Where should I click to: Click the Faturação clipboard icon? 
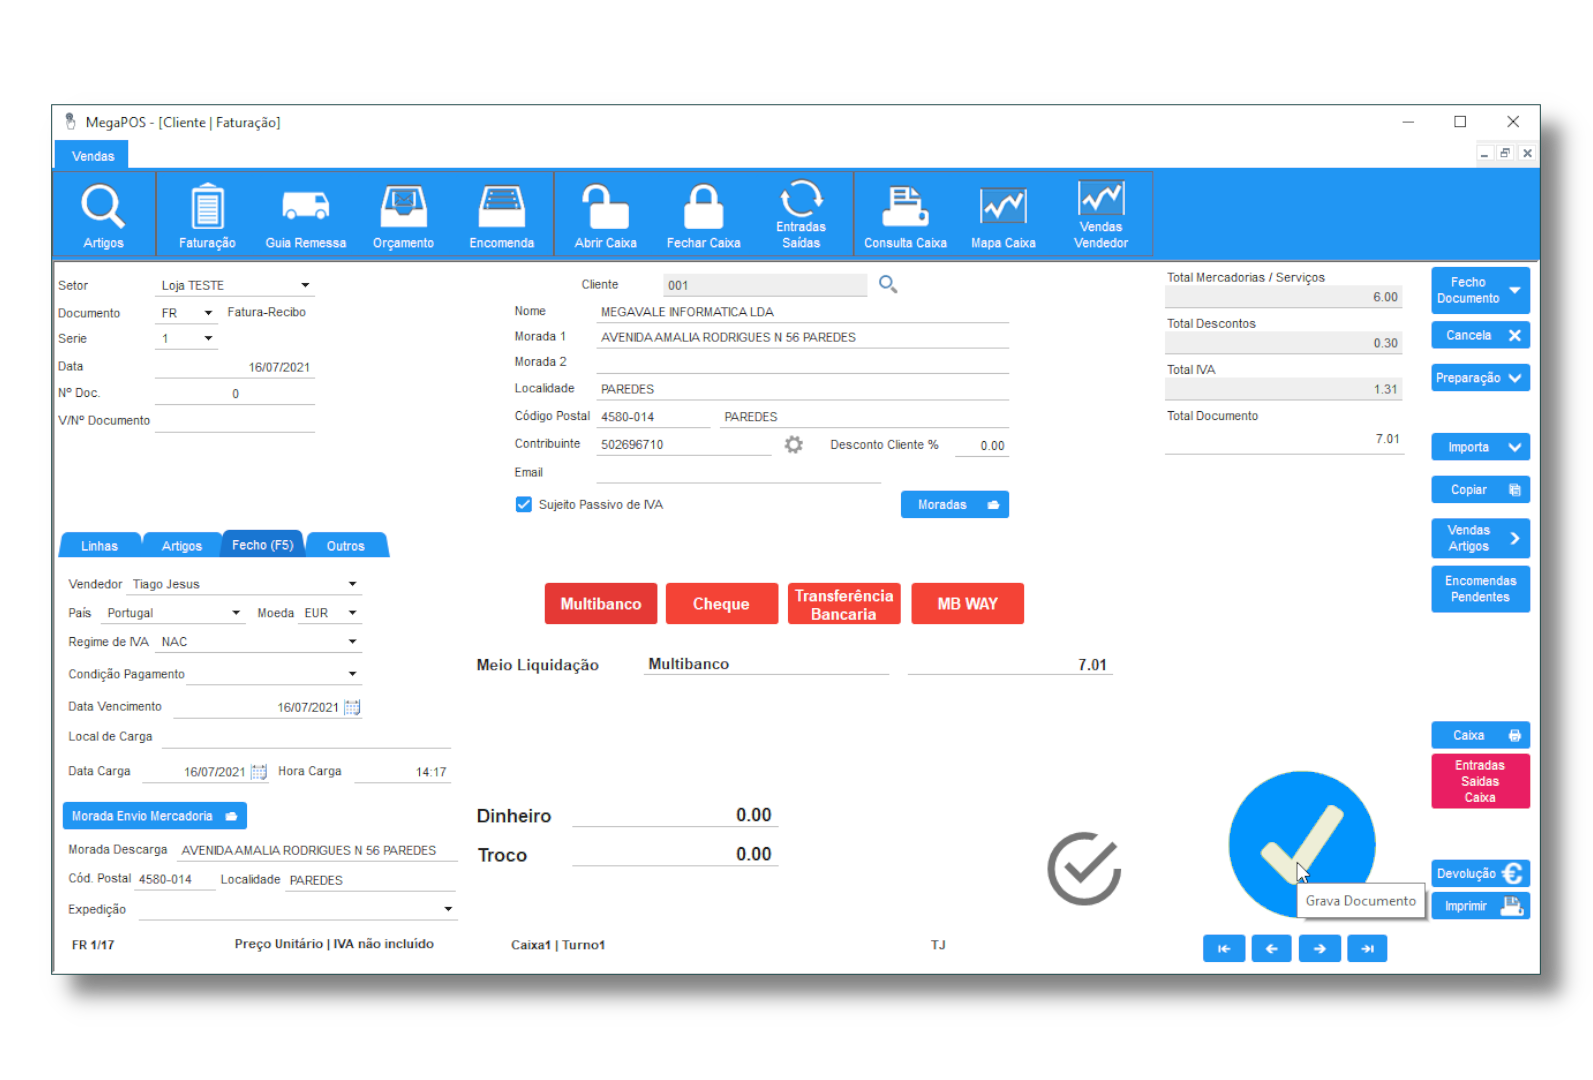[x=207, y=207]
